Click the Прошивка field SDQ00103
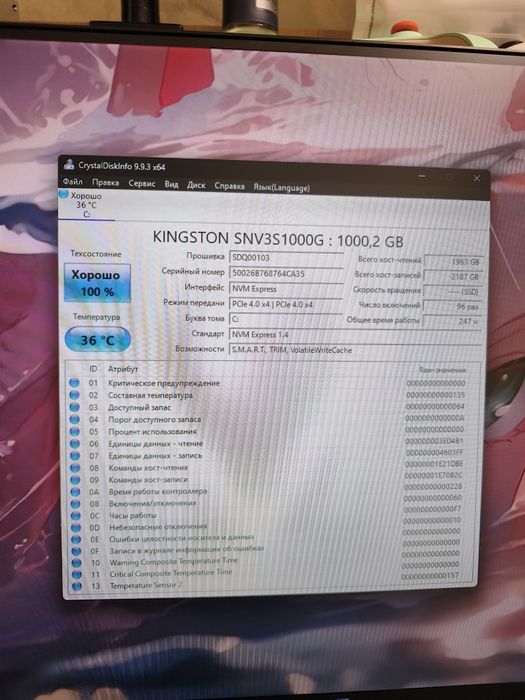This screenshot has width=525, height=700. coord(286,258)
